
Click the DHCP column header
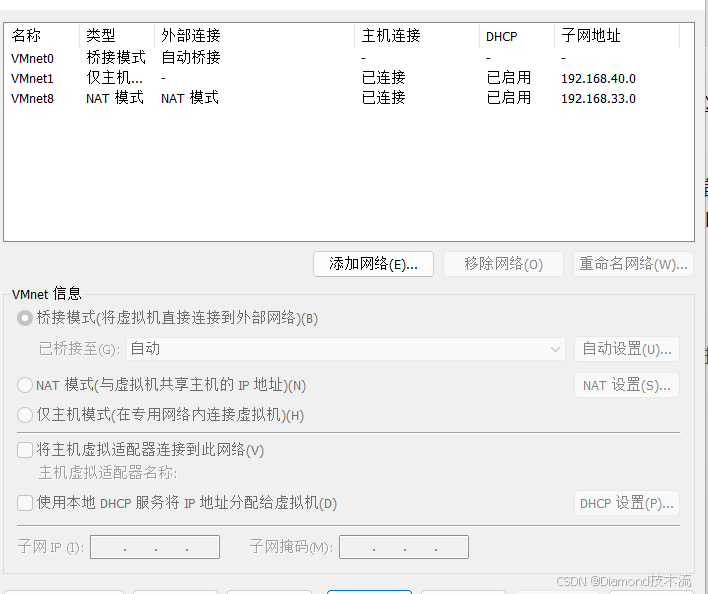pos(517,36)
